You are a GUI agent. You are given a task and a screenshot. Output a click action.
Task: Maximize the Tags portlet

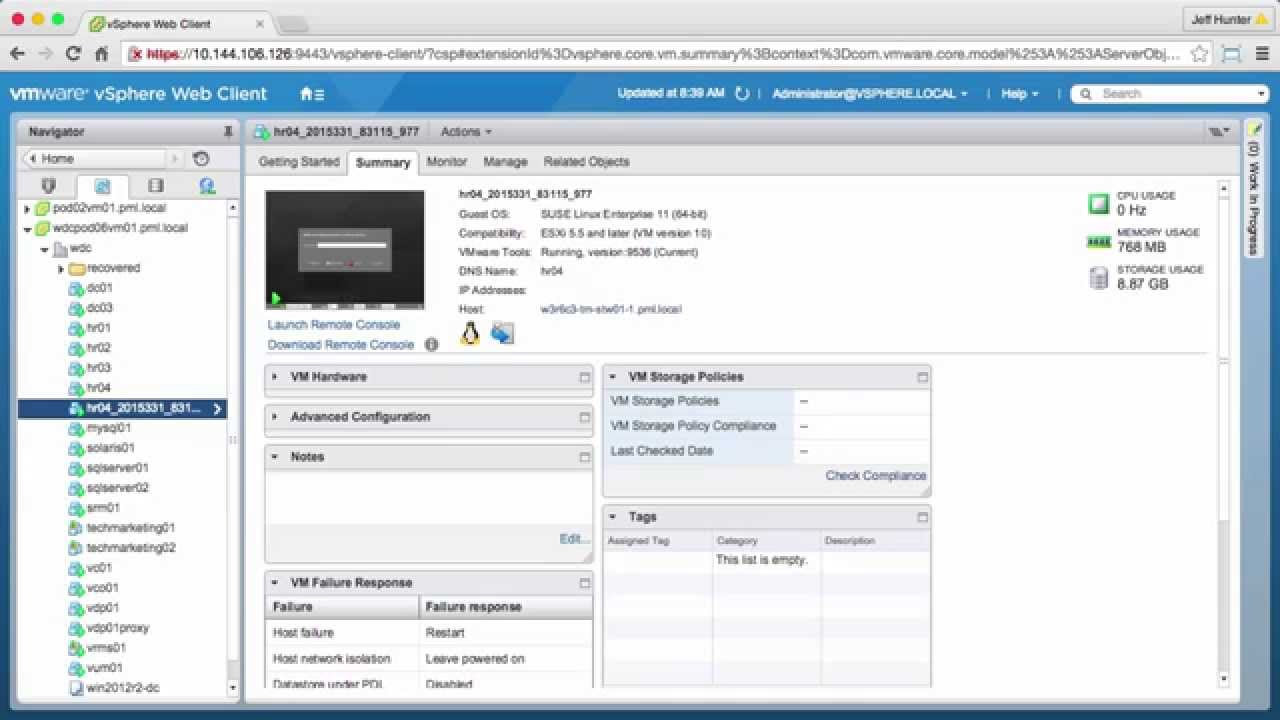tap(922, 517)
